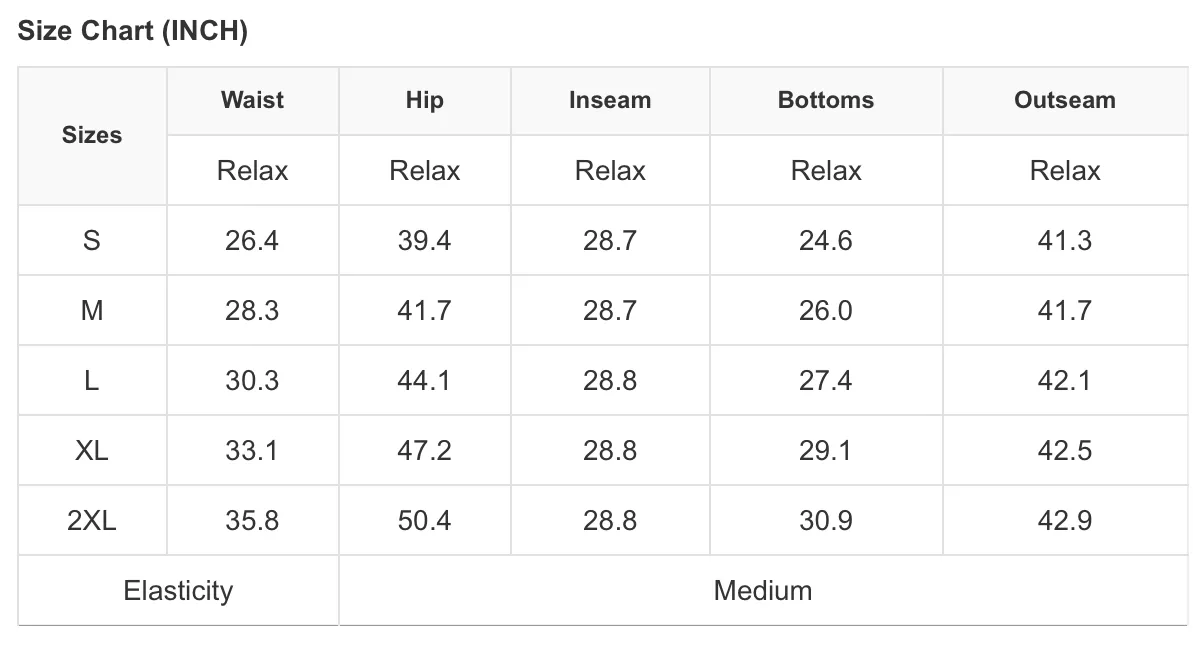The image size is (1196, 646).
Task: Click waist value 26.4 for size S
Action: 252,240
